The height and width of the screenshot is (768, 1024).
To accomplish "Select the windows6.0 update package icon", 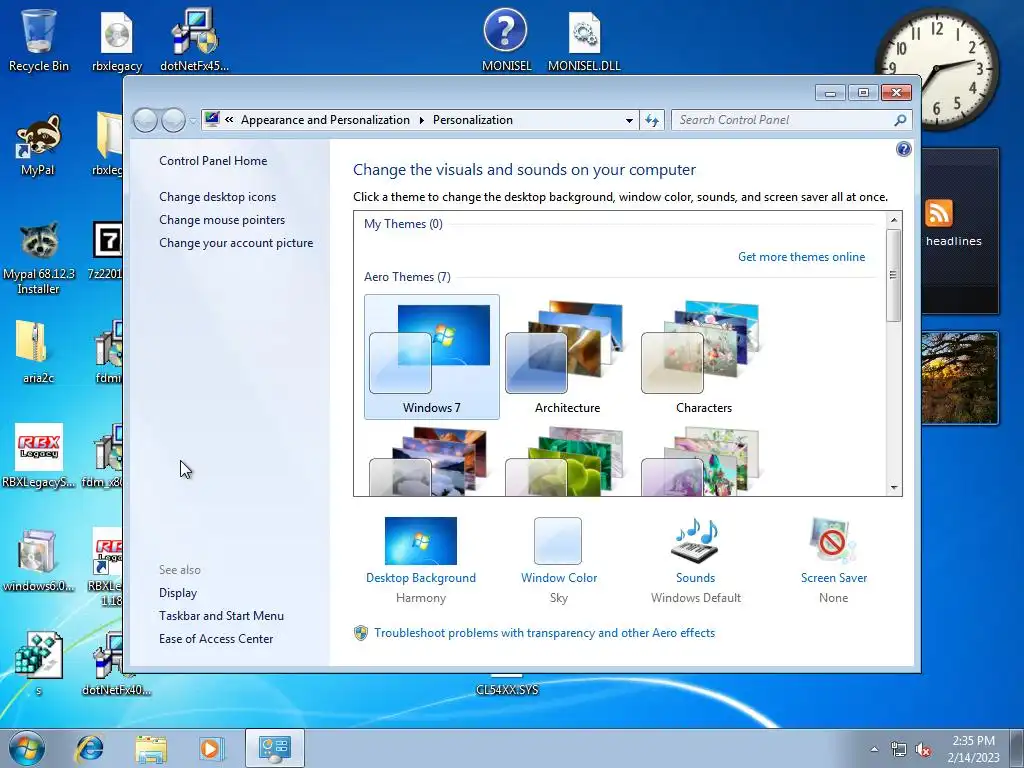I will point(38,560).
